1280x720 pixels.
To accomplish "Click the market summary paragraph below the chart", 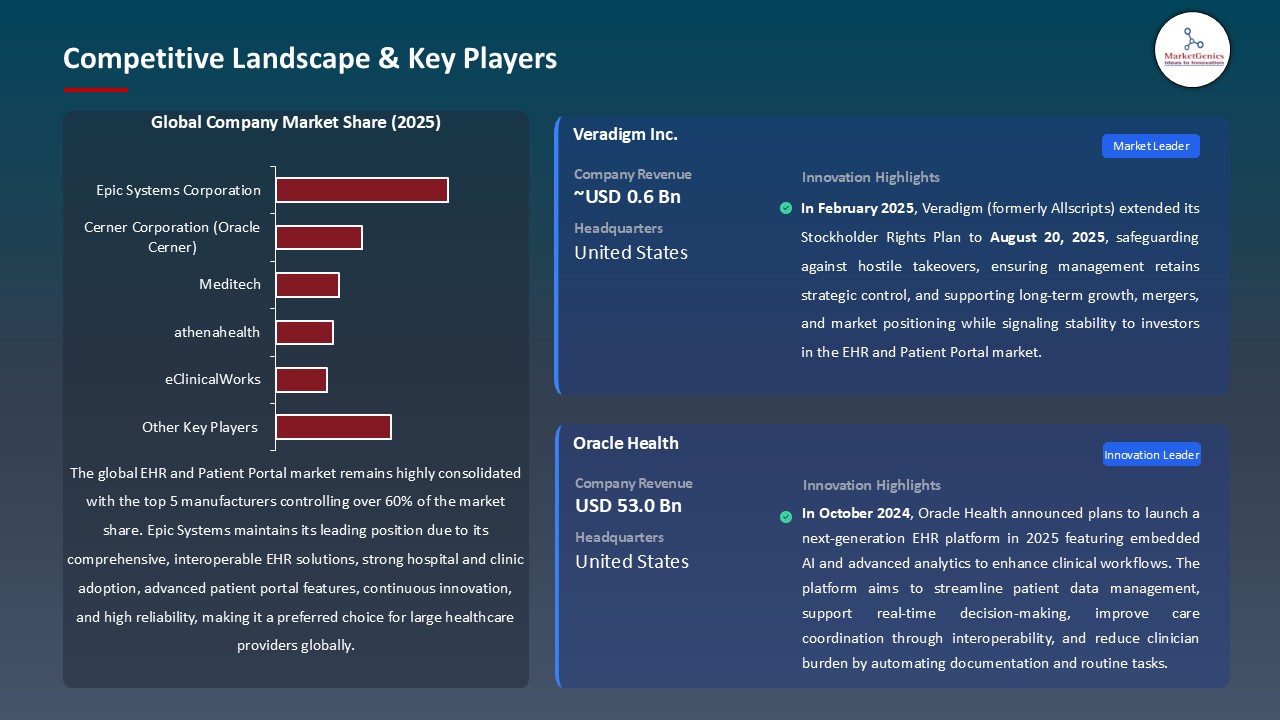I will [296, 559].
